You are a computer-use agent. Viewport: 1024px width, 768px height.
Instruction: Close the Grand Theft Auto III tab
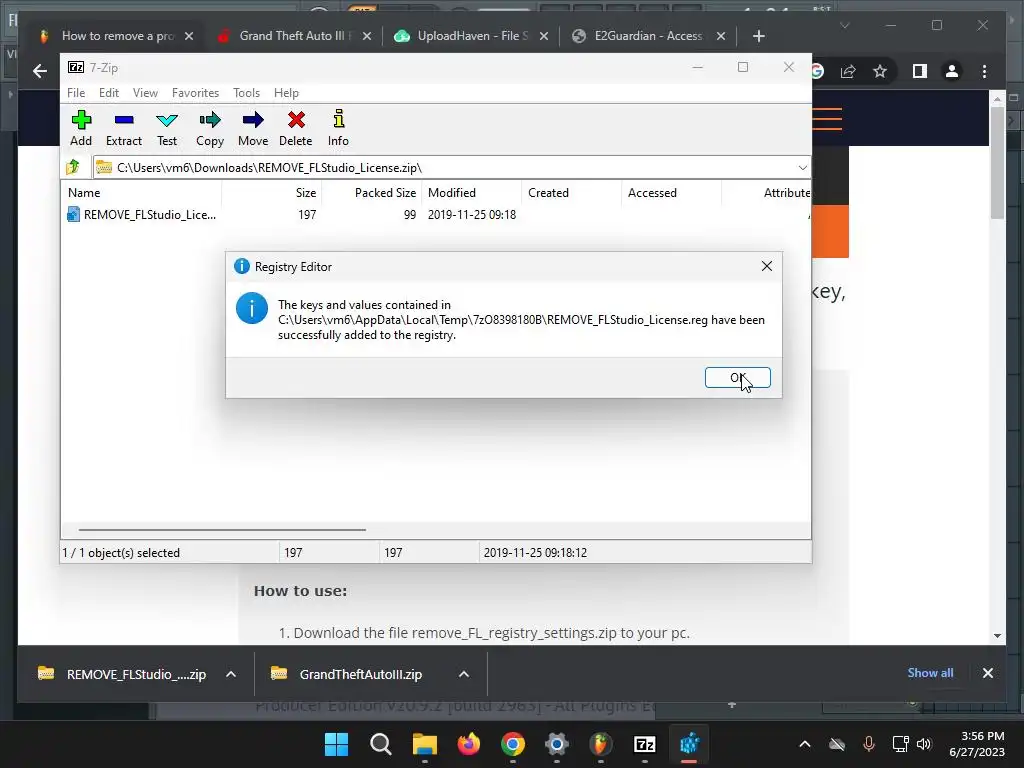tap(367, 36)
